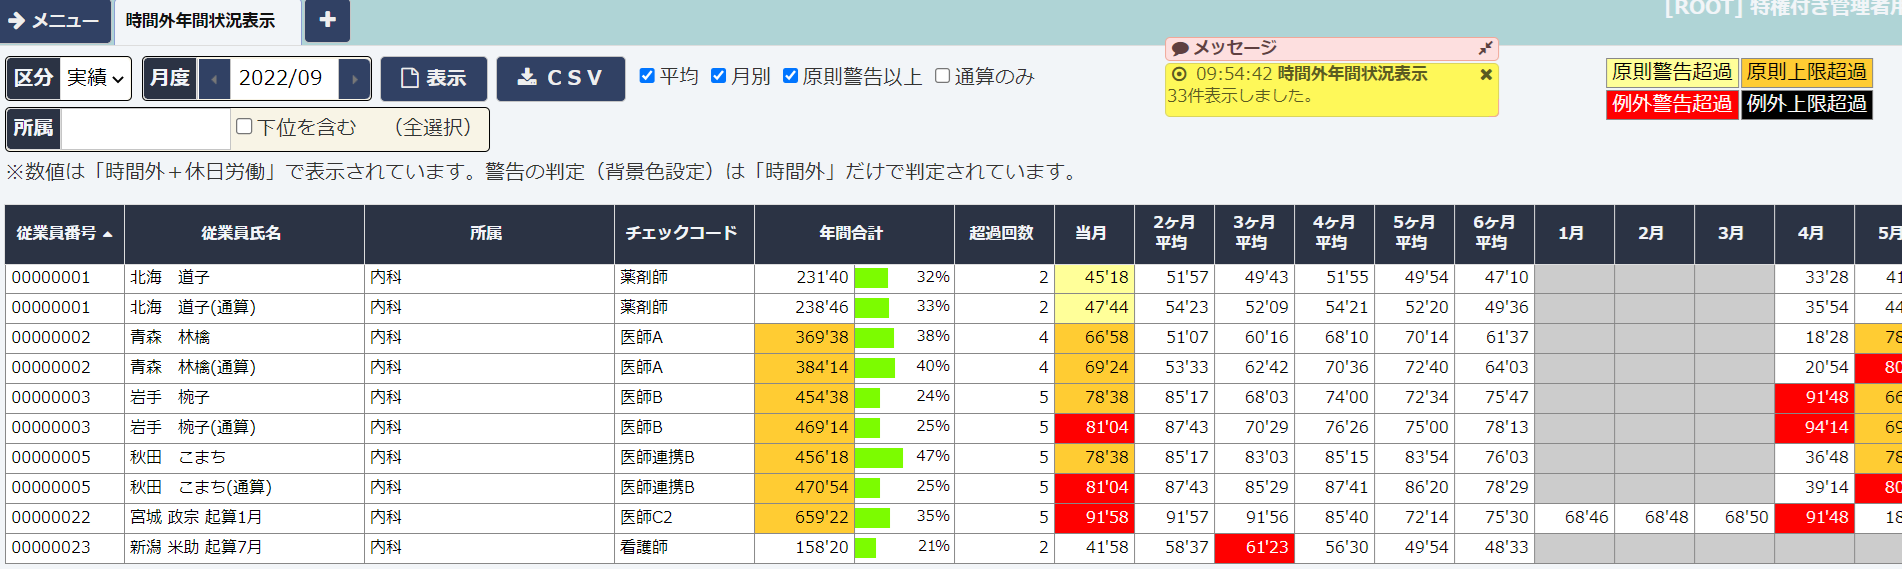1902x570 pixels.
Task: Select the 時間外年間状況表示 tab
Action: point(200,21)
